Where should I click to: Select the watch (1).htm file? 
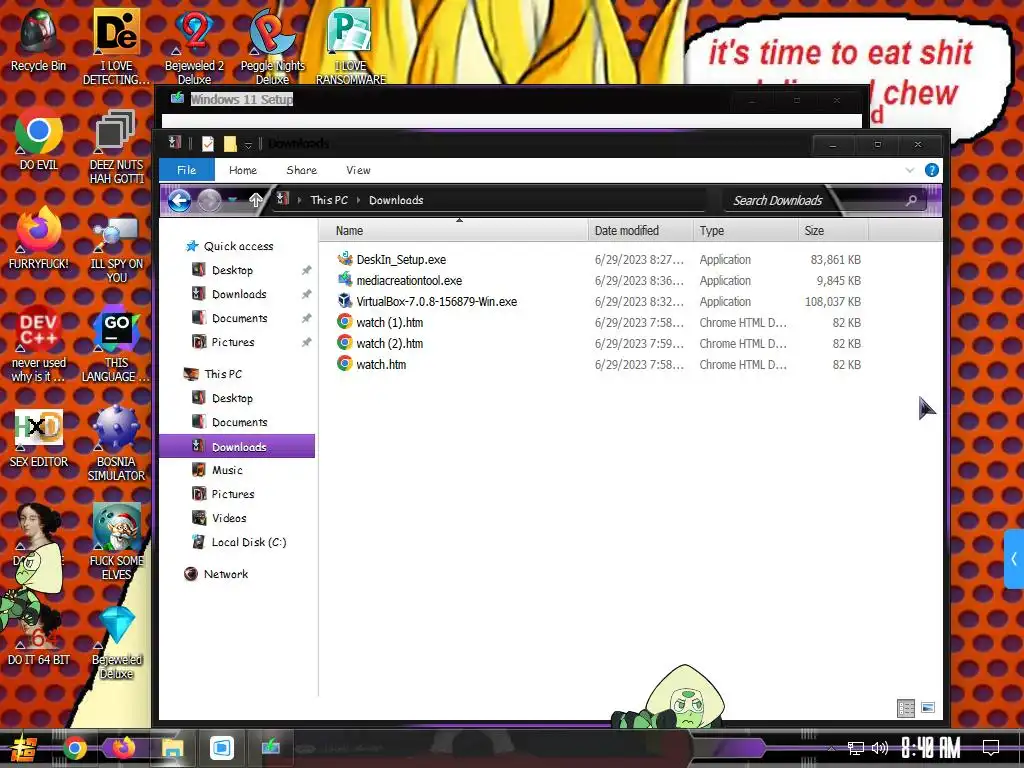tap(389, 323)
